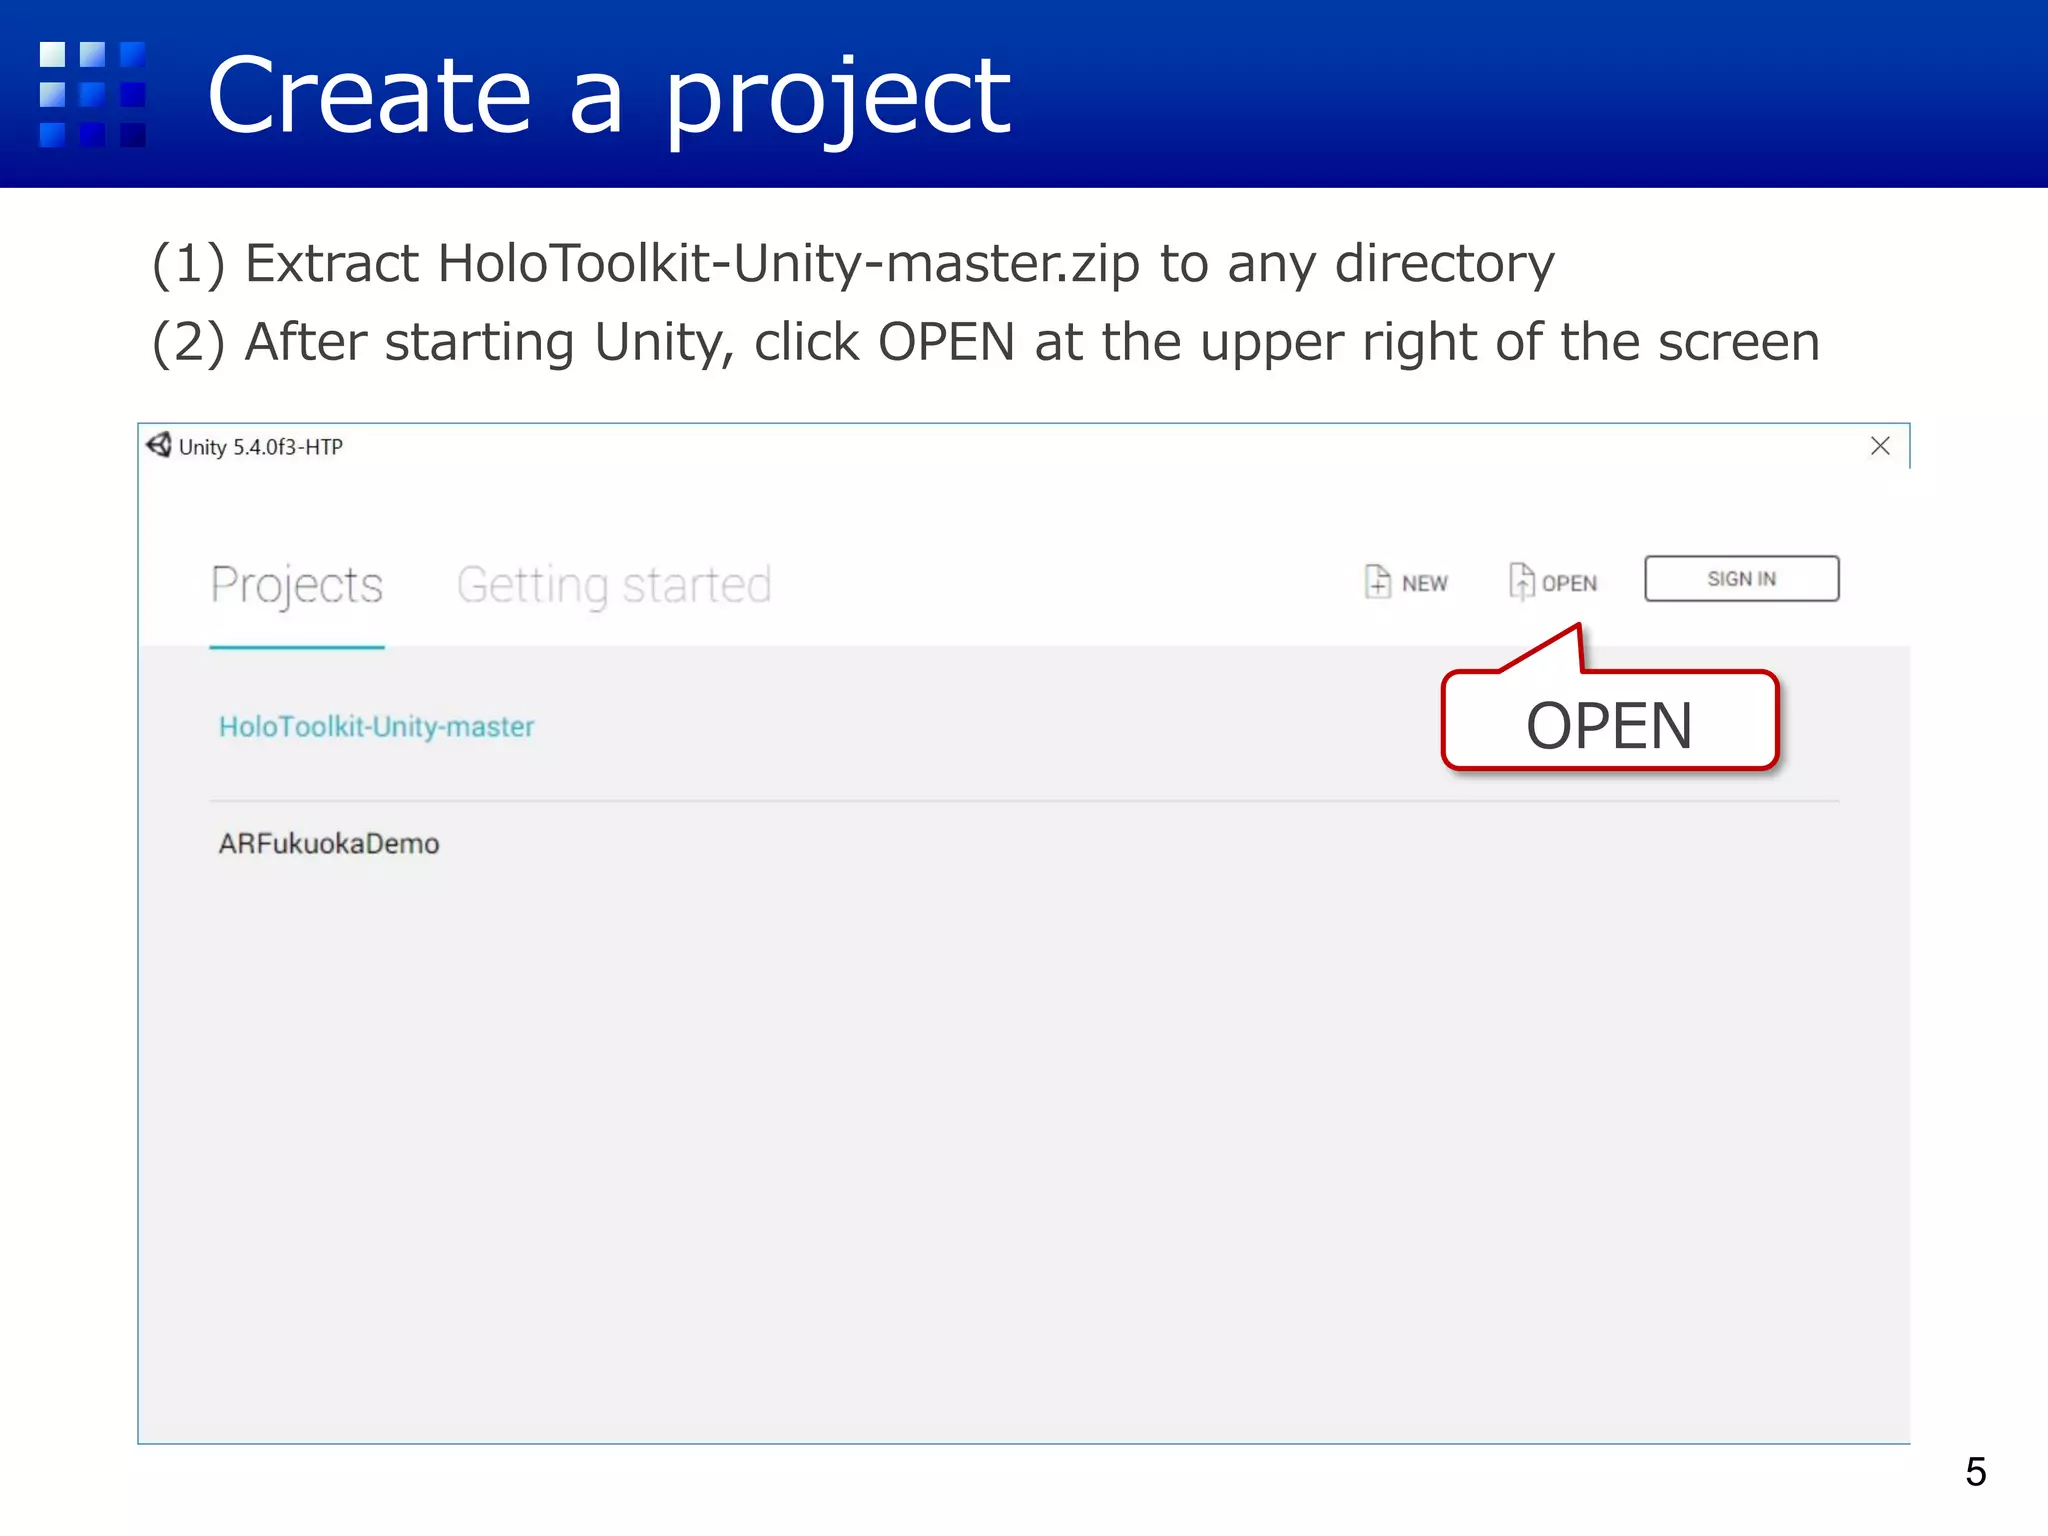Open the HoloToolkit-Unity-master project

click(x=377, y=727)
